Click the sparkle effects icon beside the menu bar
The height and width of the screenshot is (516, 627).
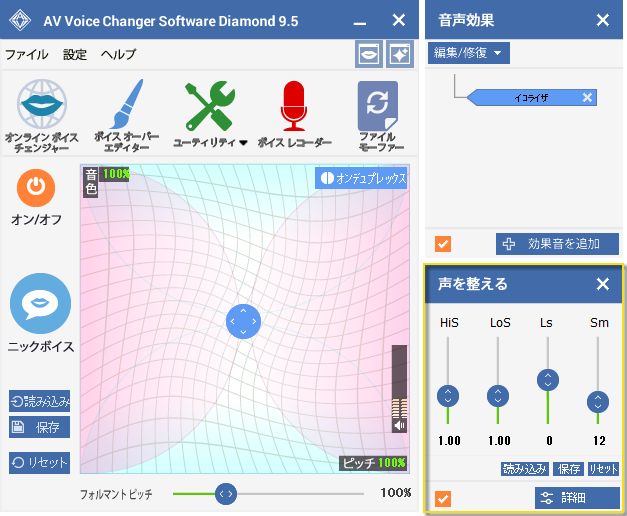400,54
